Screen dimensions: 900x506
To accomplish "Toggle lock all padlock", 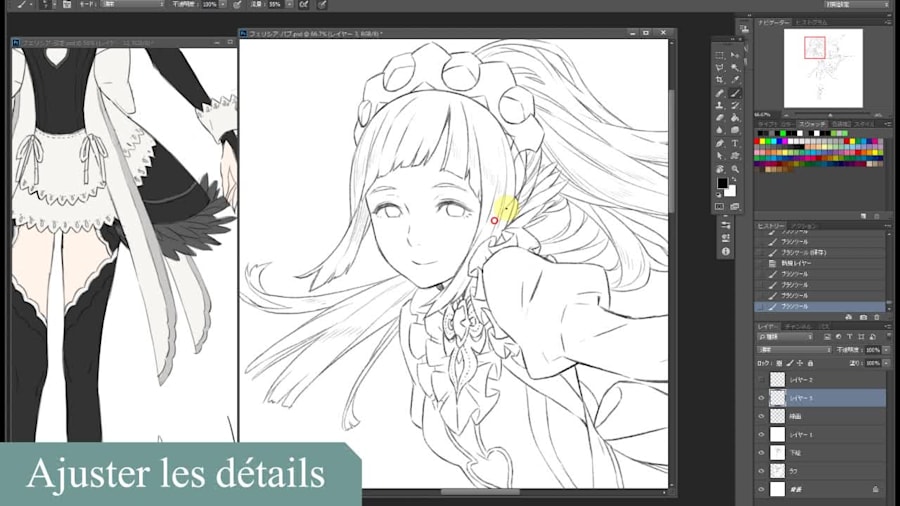I will pyautogui.click(x=810, y=363).
